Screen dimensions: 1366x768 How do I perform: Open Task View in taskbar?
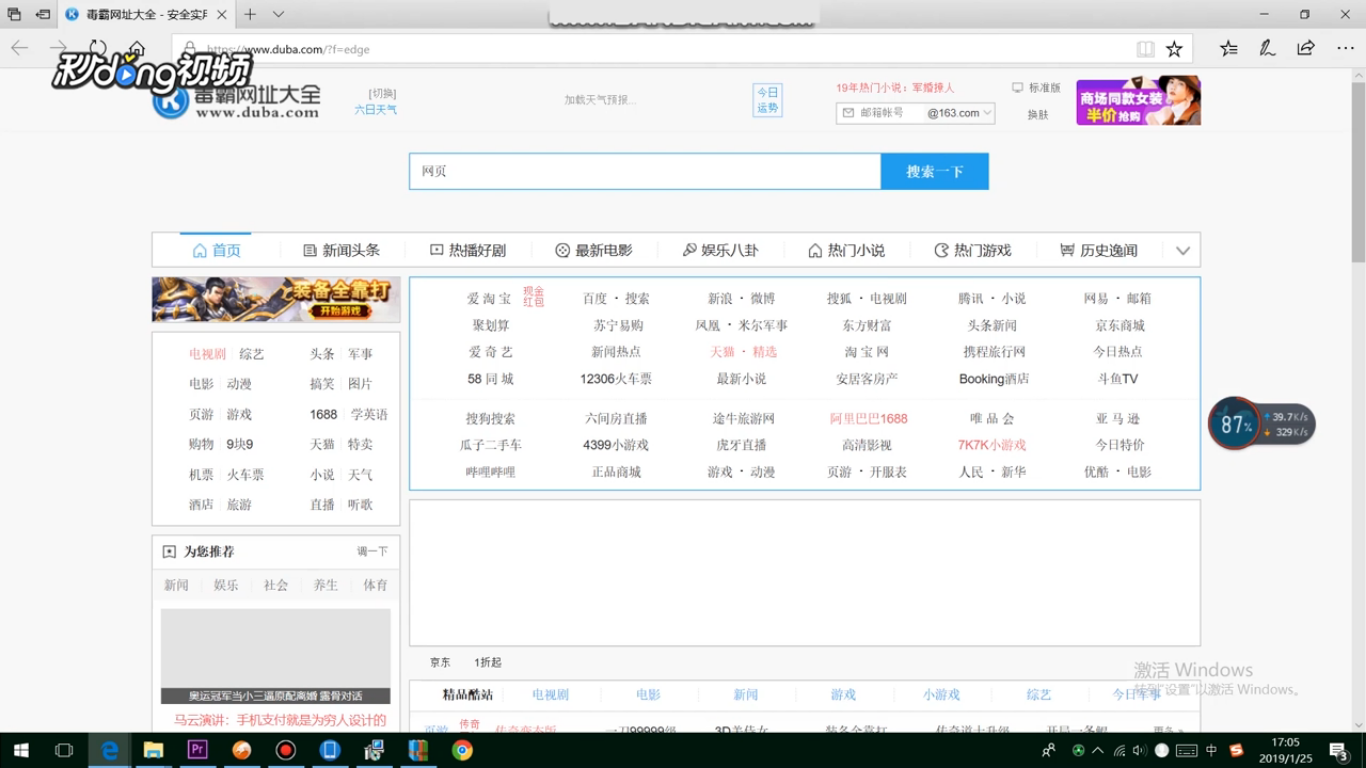click(x=64, y=750)
